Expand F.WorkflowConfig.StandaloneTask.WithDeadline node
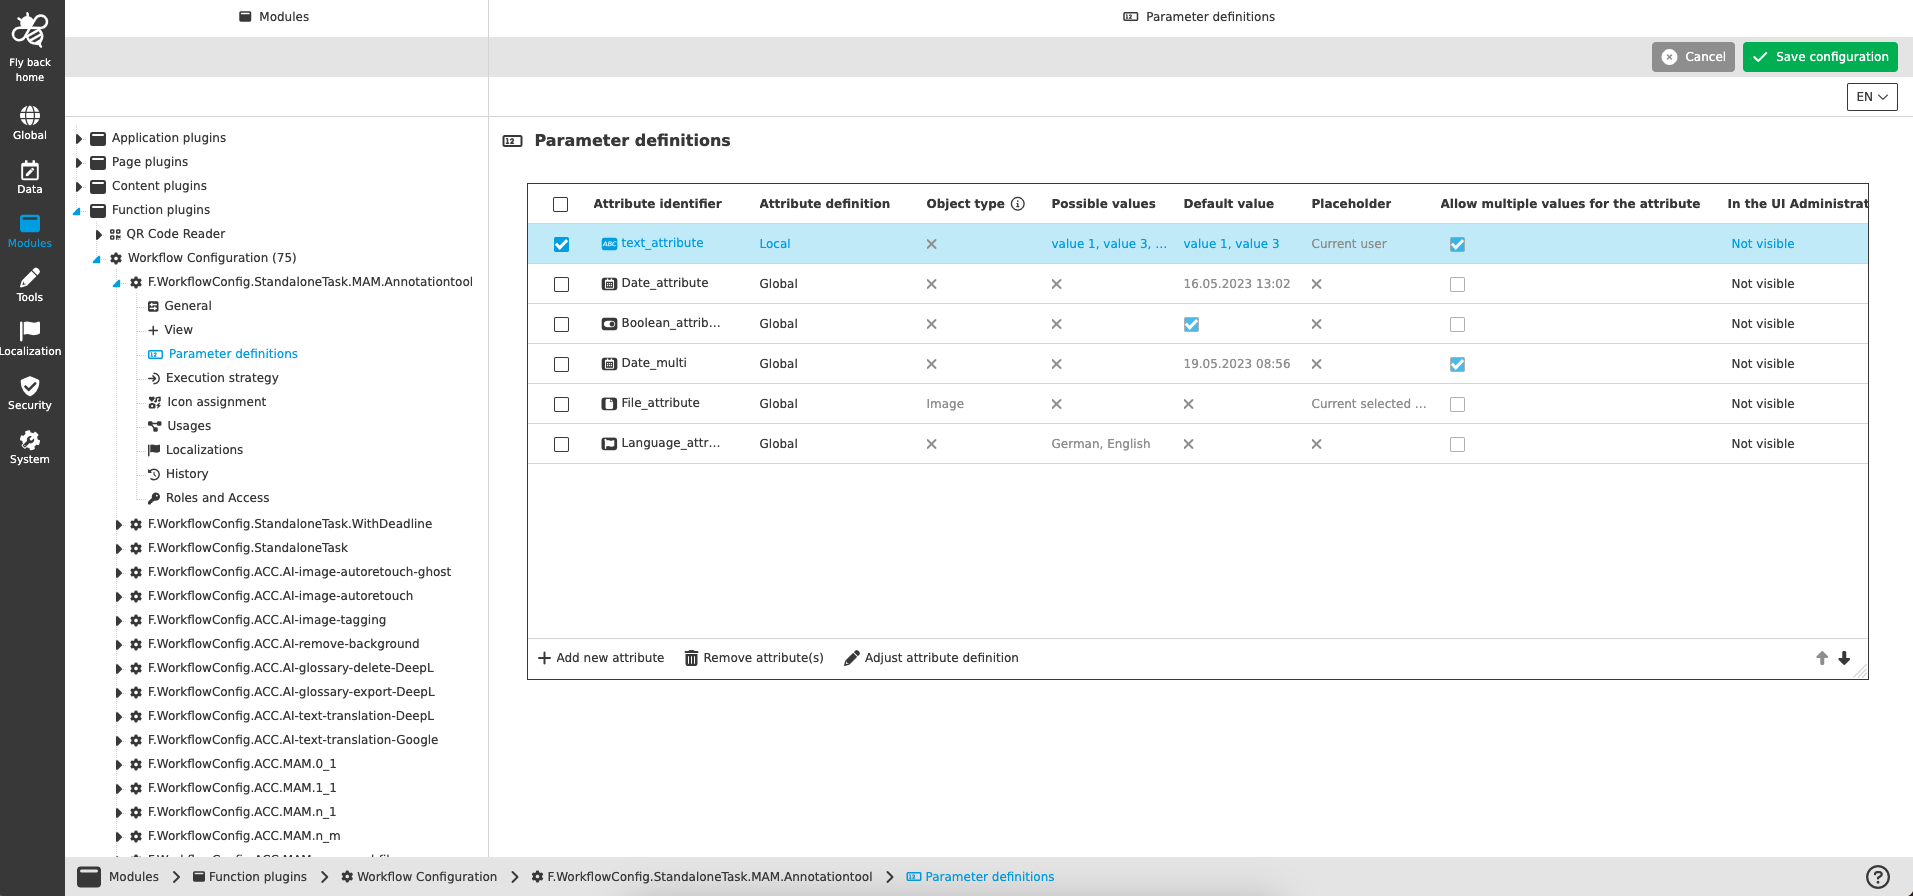 coord(118,524)
